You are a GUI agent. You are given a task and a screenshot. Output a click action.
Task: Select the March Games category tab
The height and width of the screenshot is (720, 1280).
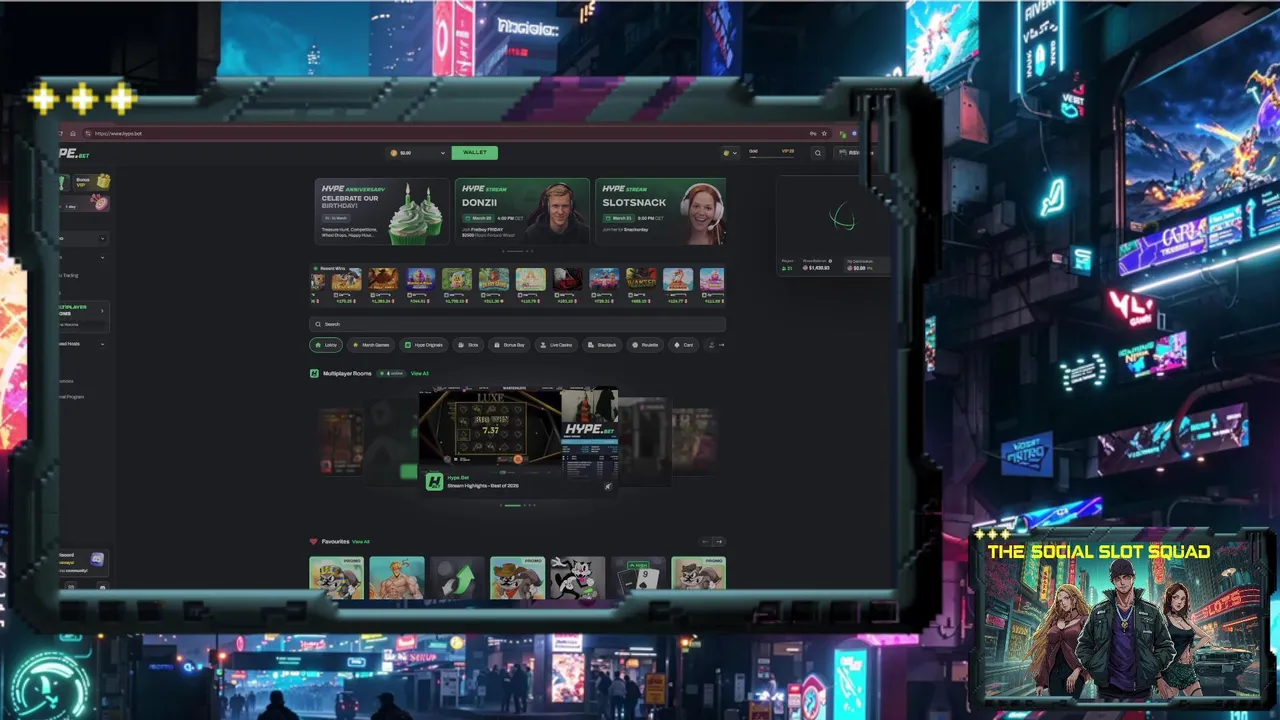371,345
